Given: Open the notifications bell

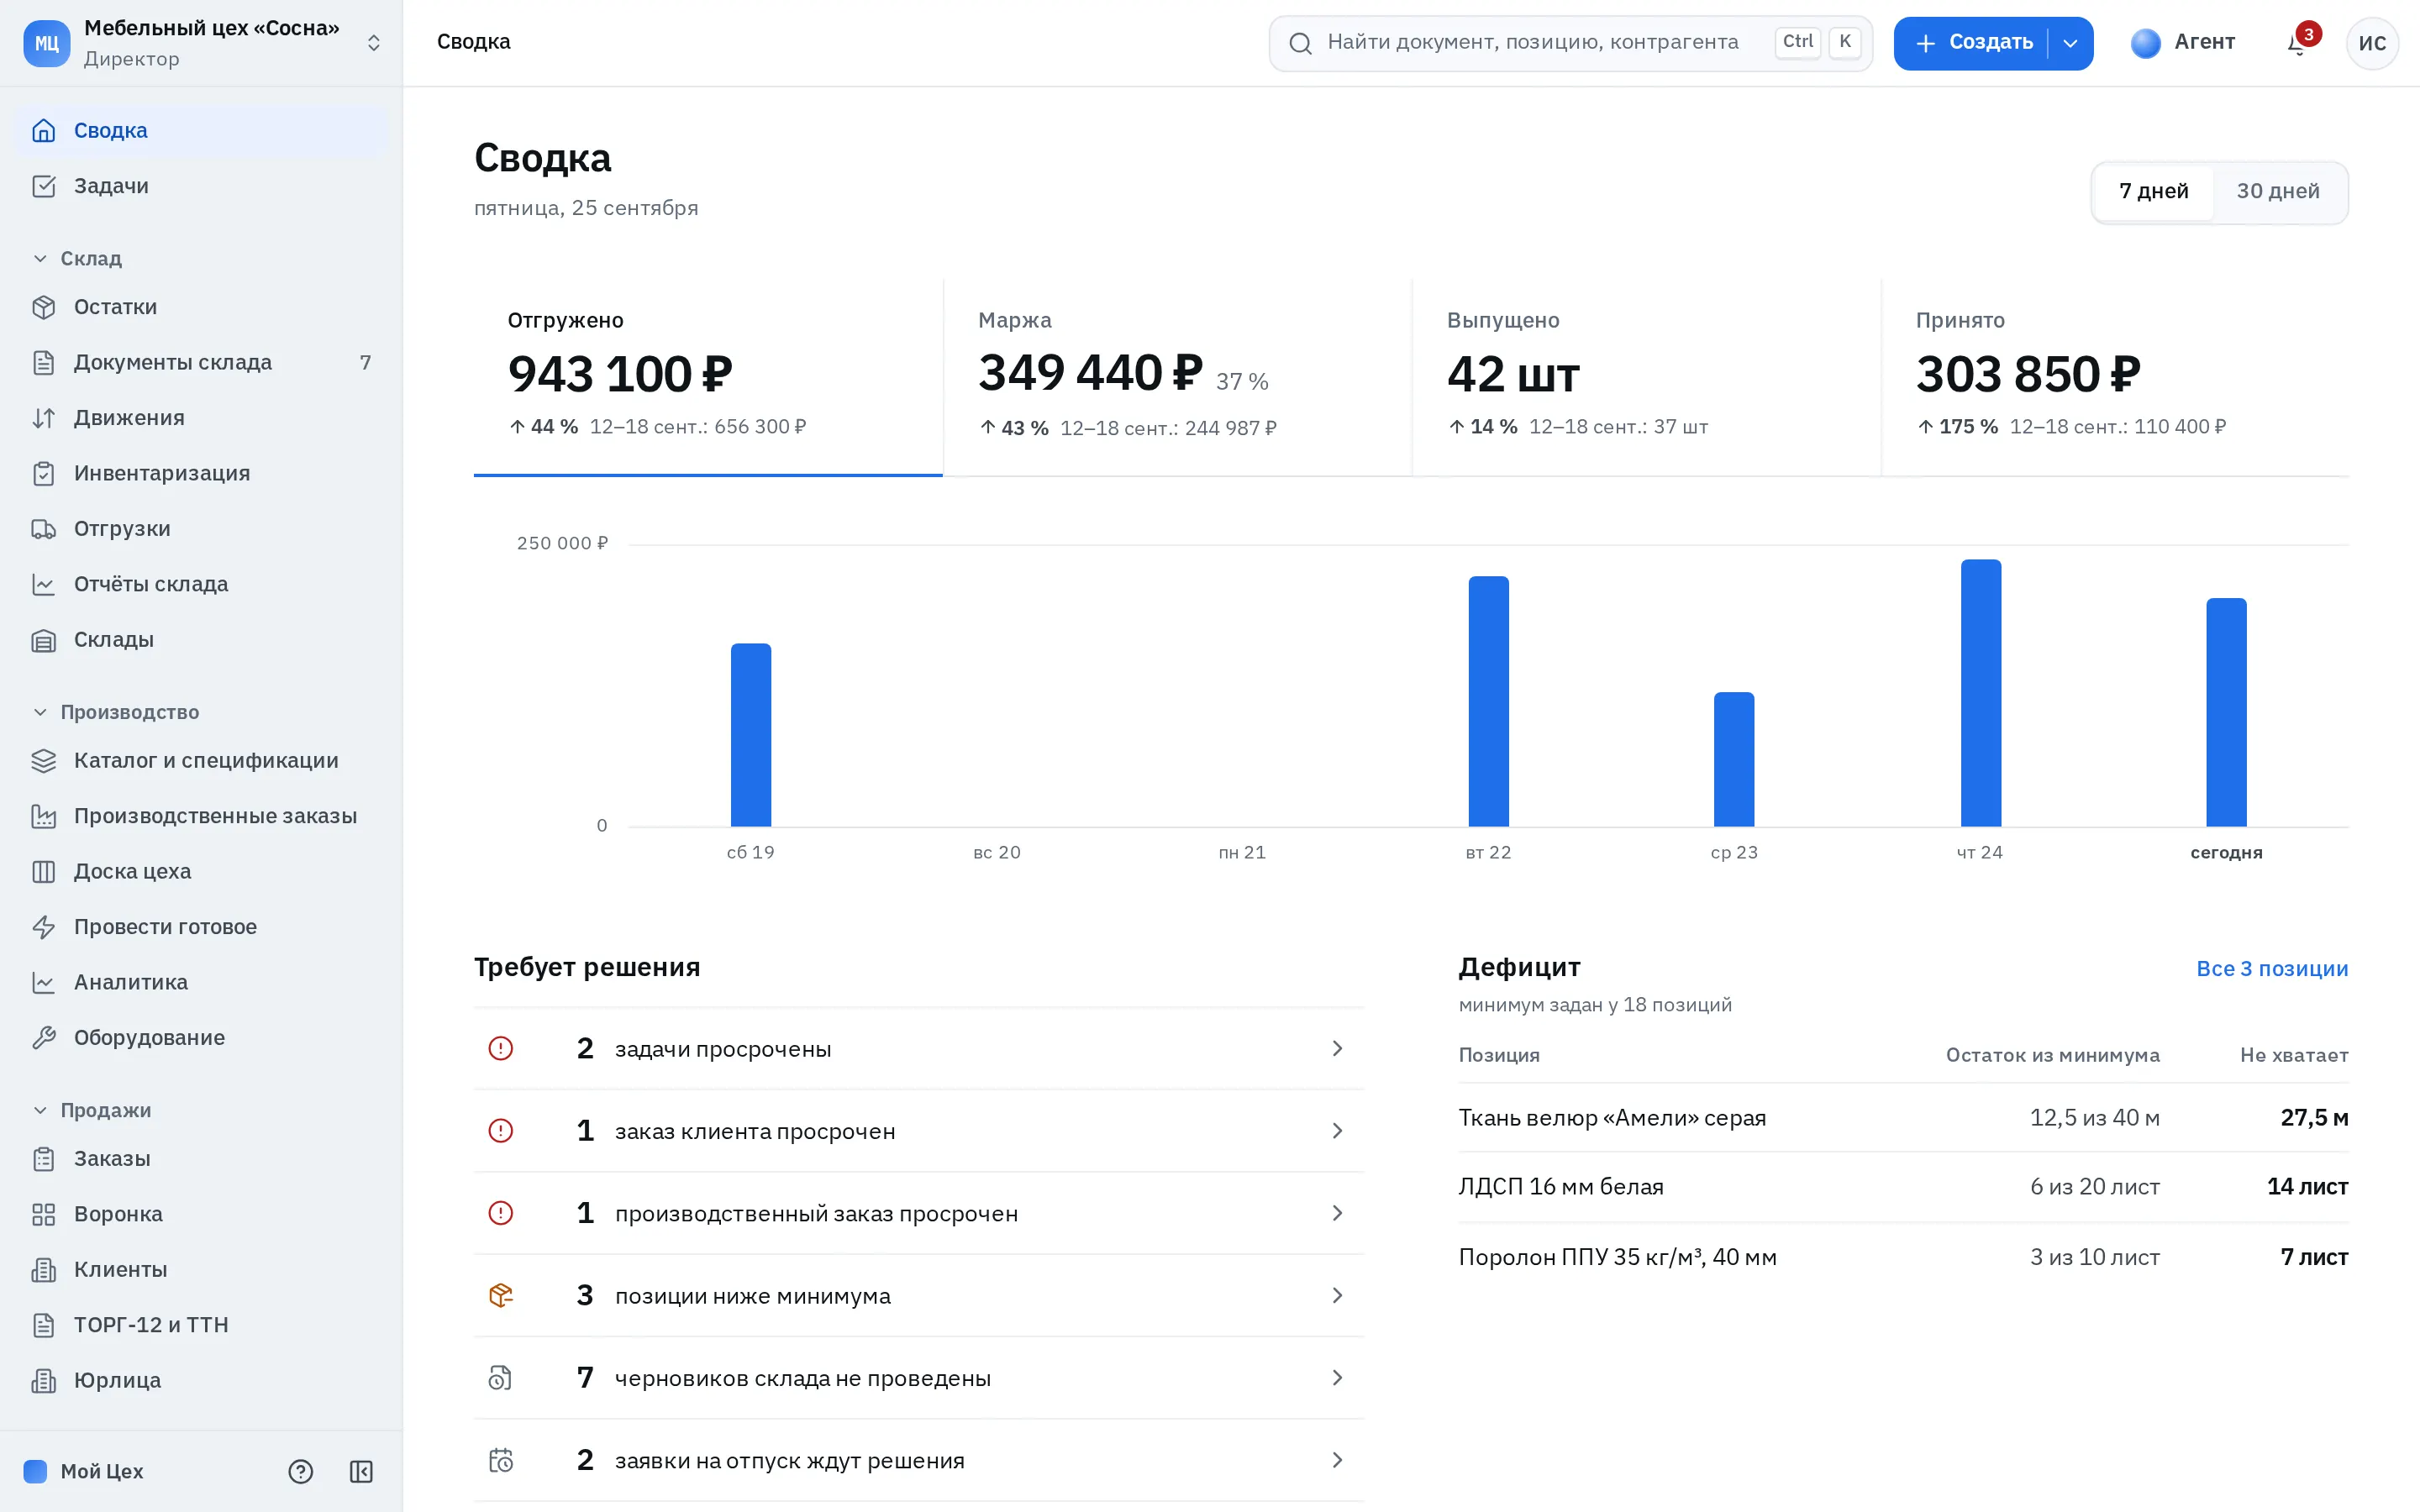Looking at the screenshot, I should pos(2297,42).
